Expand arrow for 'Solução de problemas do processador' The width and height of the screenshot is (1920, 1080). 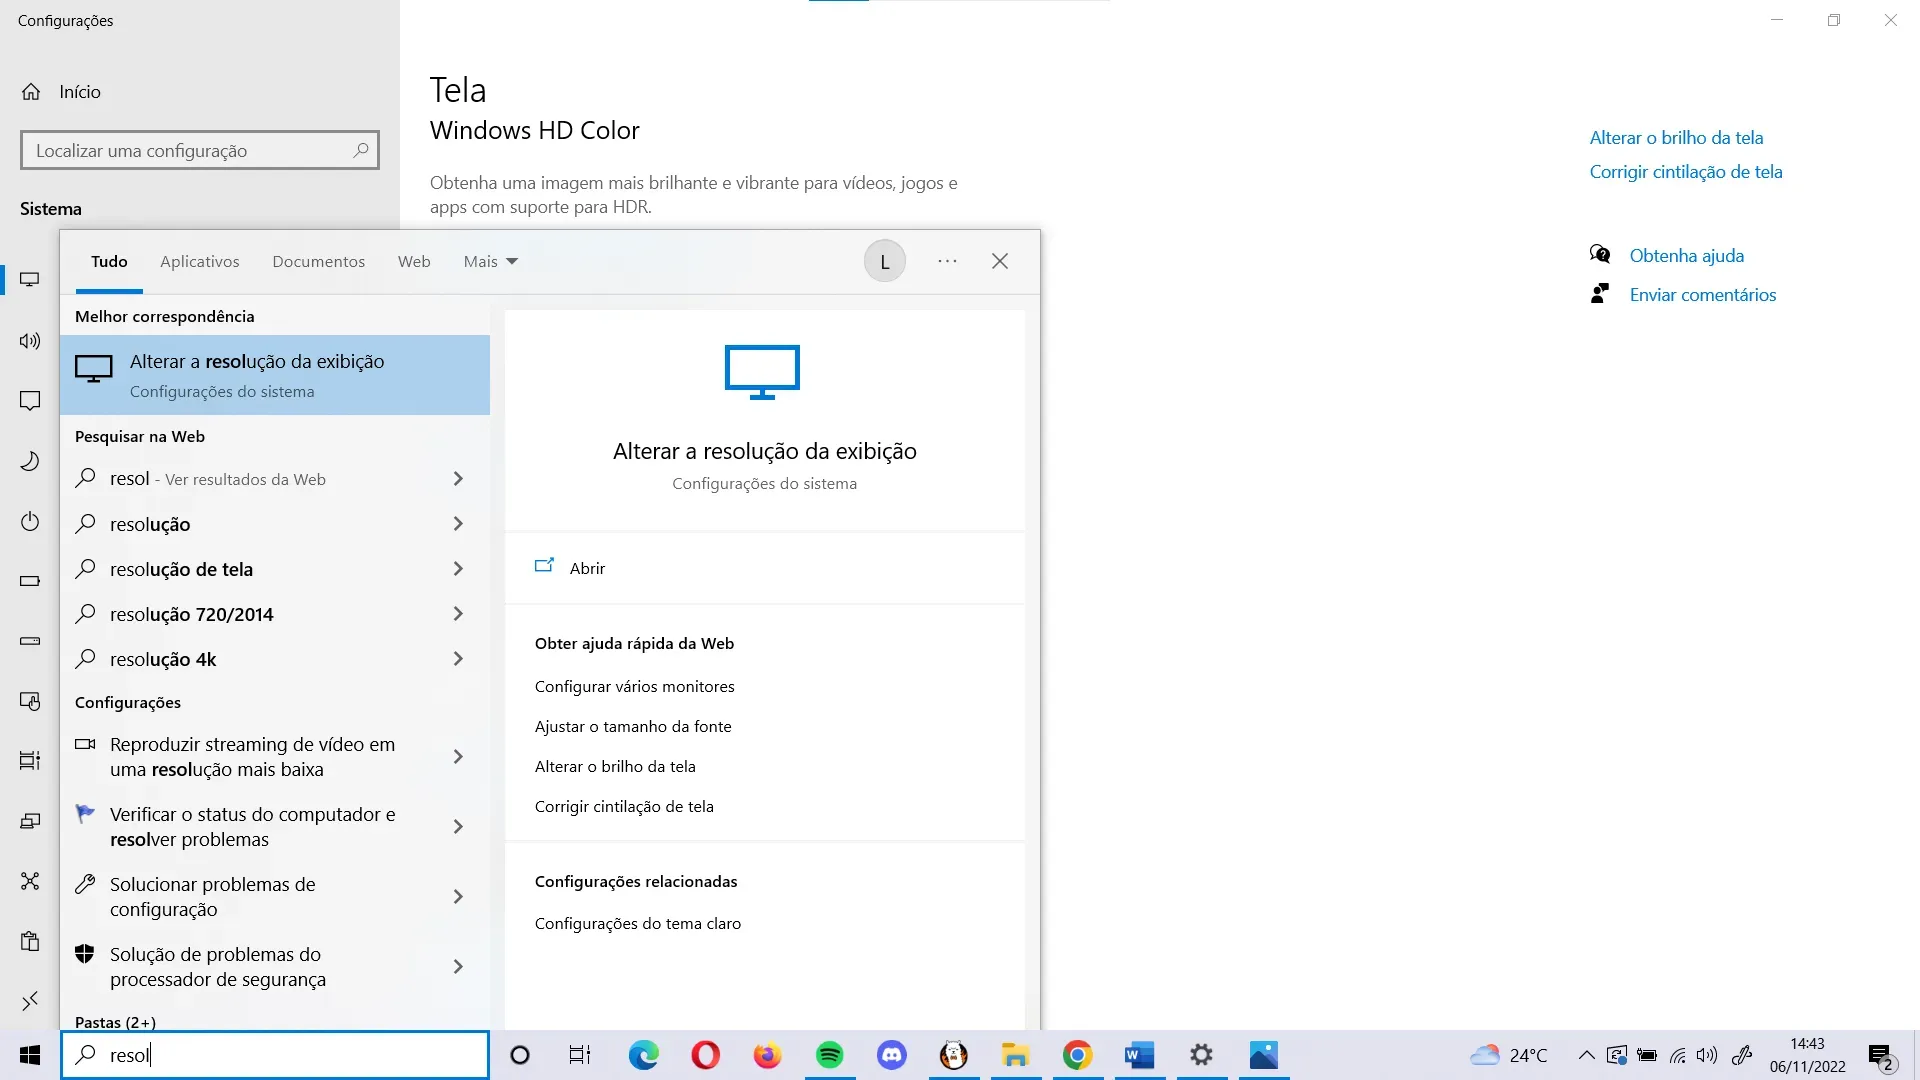click(x=458, y=967)
